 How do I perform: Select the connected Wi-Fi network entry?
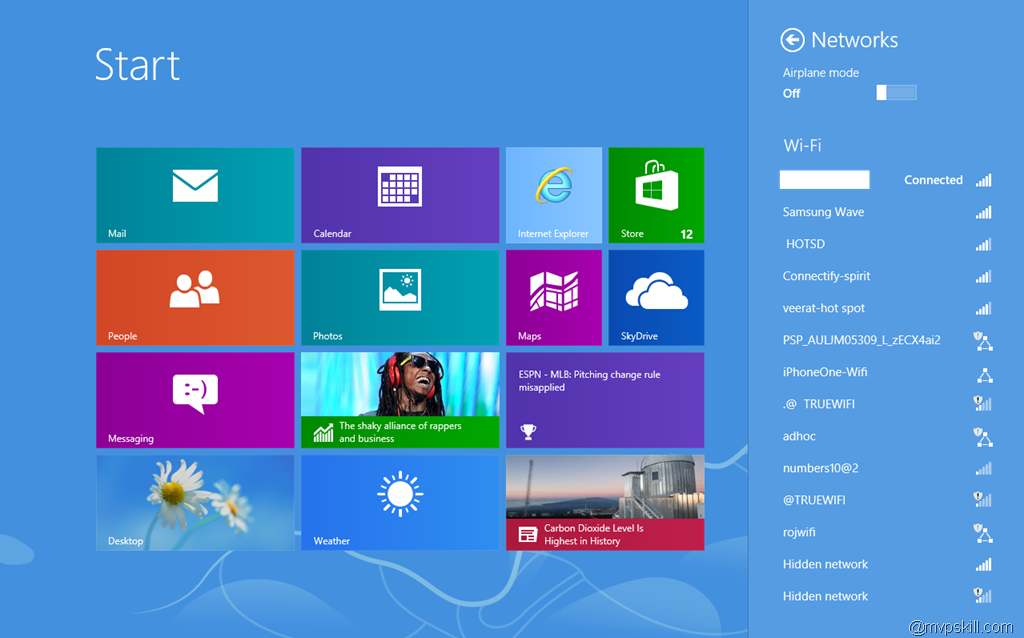point(886,180)
